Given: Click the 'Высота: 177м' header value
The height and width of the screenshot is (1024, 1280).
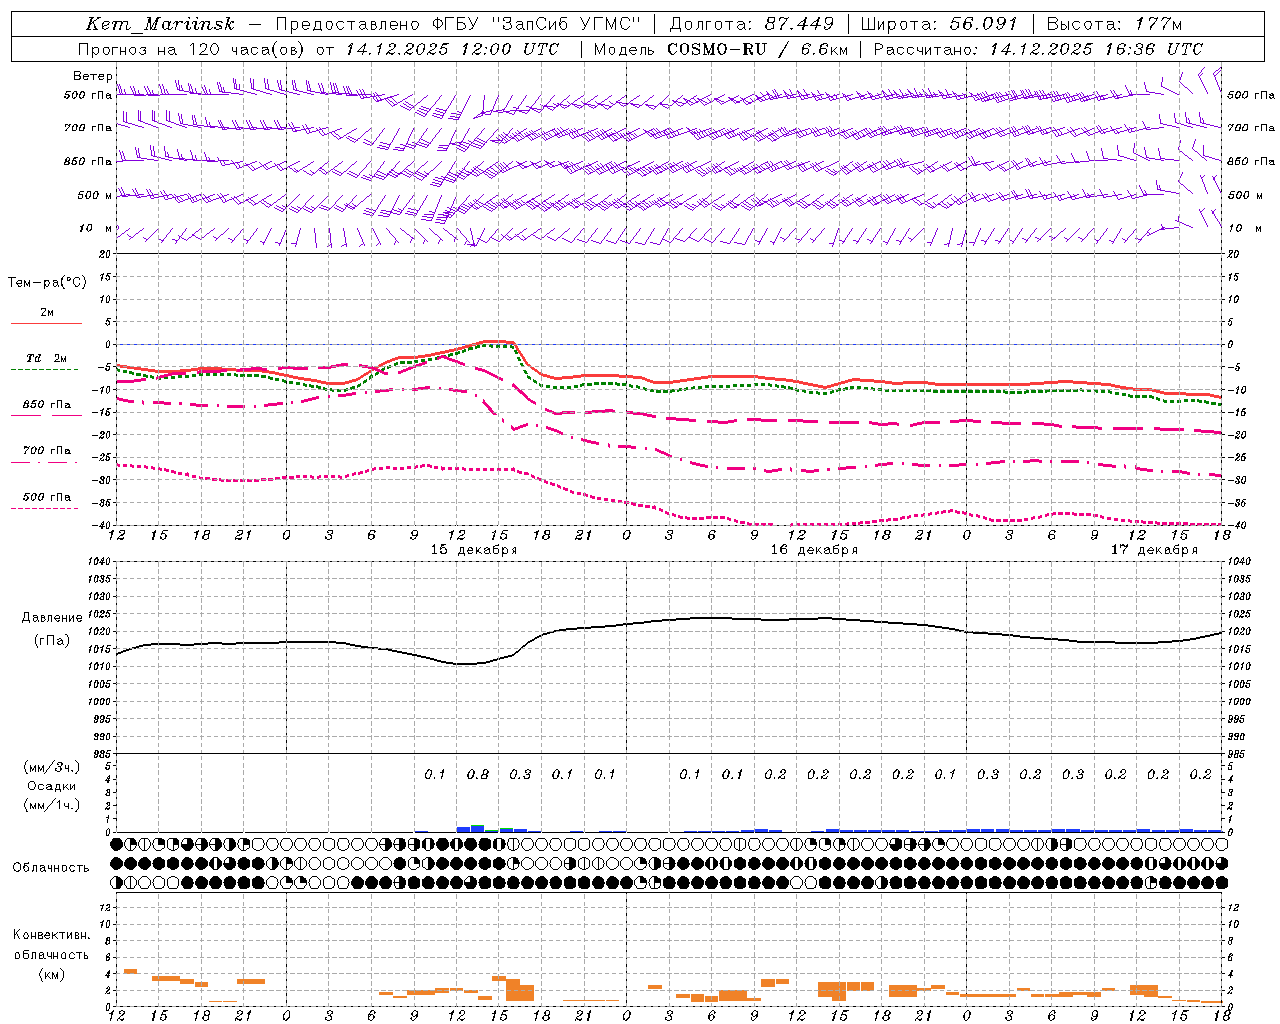Looking at the screenshot, I should click(1114, 24).
